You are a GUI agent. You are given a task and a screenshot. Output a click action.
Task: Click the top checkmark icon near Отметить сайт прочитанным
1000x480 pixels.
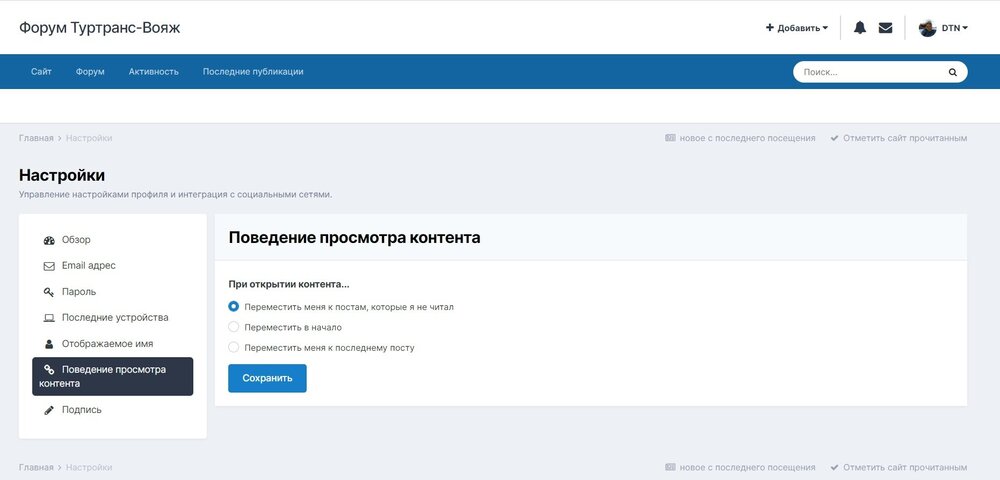(834, 138)
